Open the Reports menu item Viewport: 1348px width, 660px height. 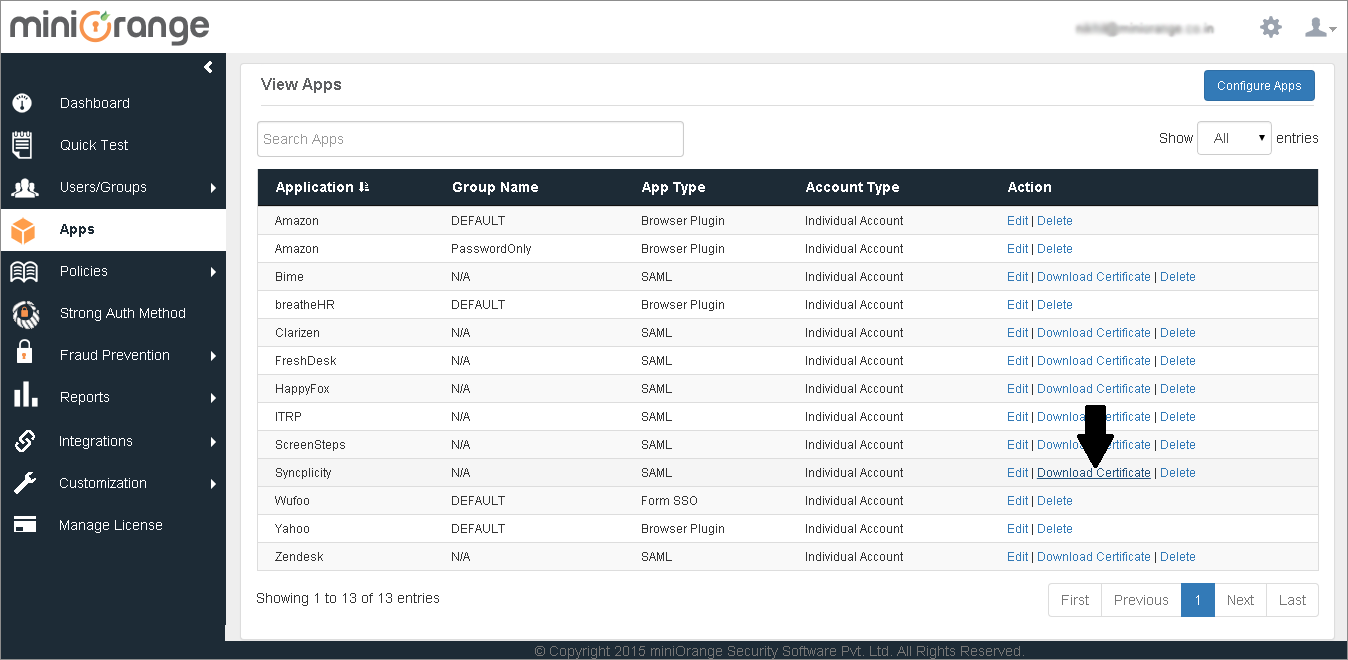click(85, 397)
